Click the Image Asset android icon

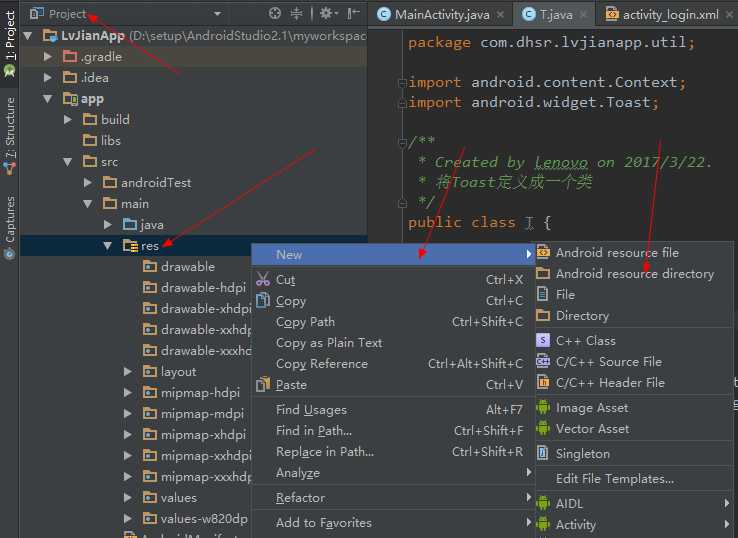click(x=543, y=407)
